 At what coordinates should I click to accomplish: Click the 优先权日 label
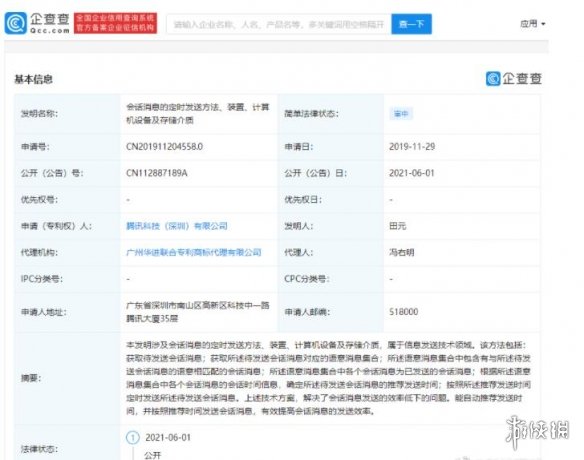(x=303, y=199)
